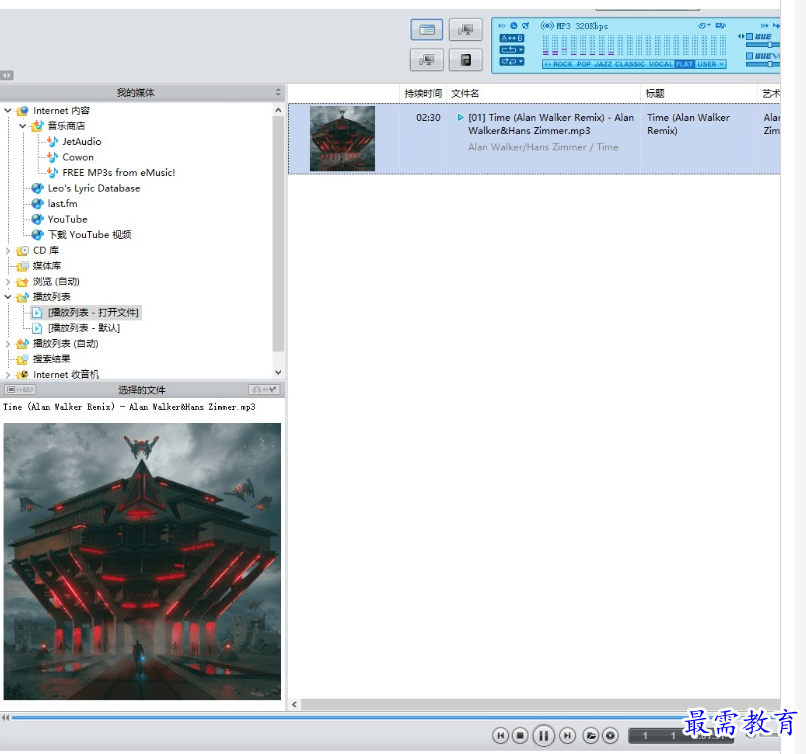806x754 pixels.
Task: Click the next track button
Action: [567, 735]
